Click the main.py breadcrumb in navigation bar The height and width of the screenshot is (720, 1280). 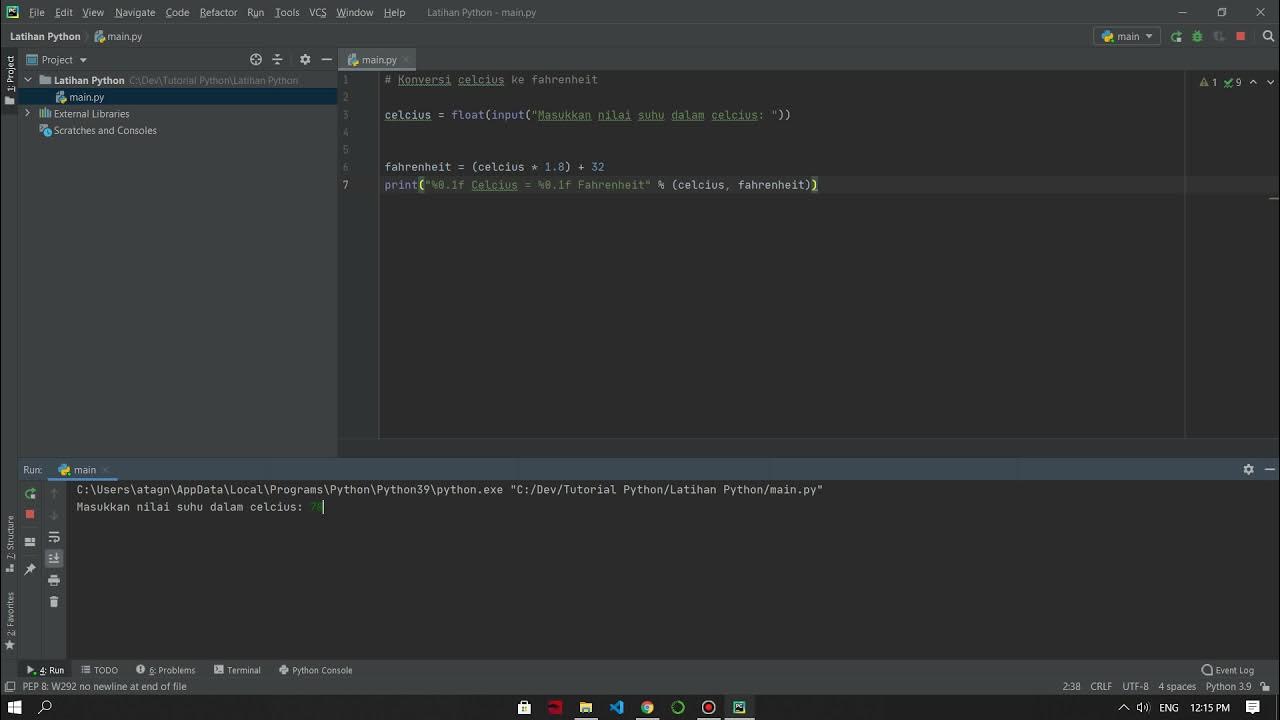(x=118, y=36)
